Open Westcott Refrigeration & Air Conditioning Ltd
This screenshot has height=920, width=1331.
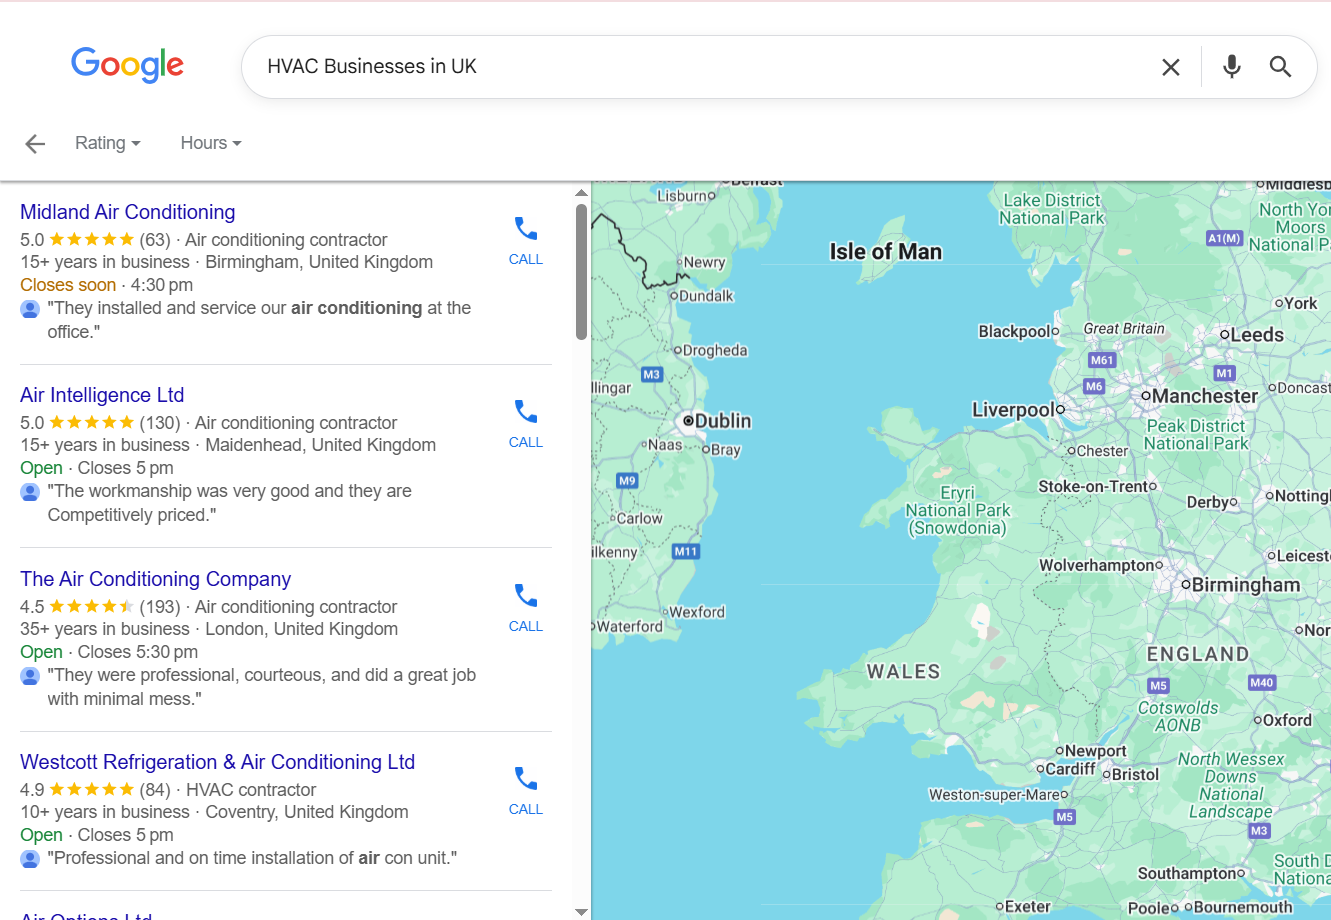217,762
